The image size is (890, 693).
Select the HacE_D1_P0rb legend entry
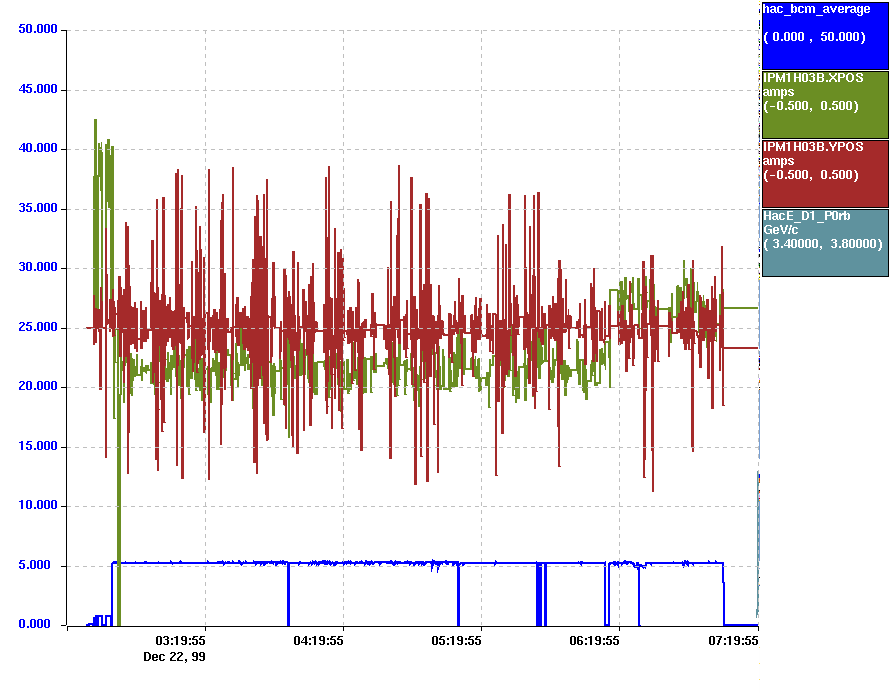click(x=824, y=242)
